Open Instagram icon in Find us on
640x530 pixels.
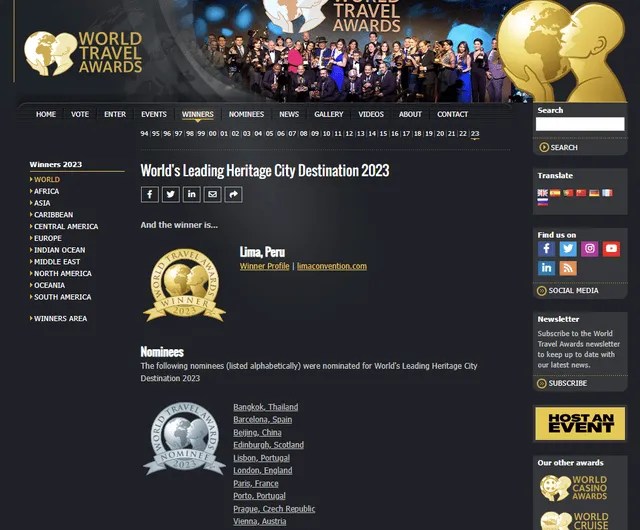(590, 249)
